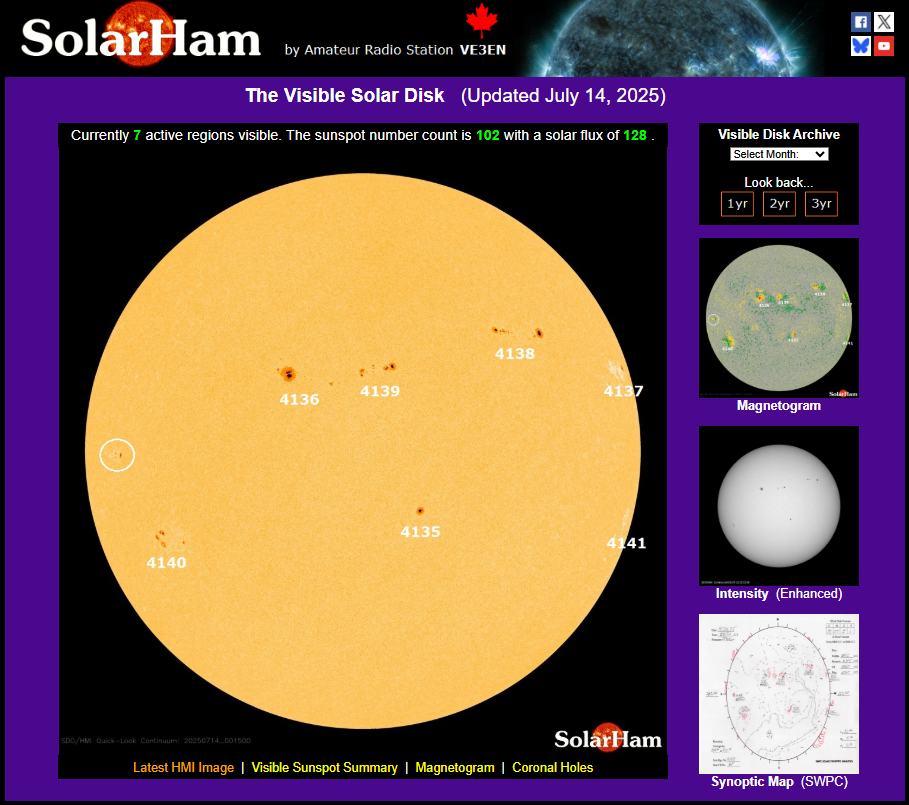This screenshot has width=909, height=805.
Task: Click sunspot region 4136 on the disk
Action: tap(289, 375)
